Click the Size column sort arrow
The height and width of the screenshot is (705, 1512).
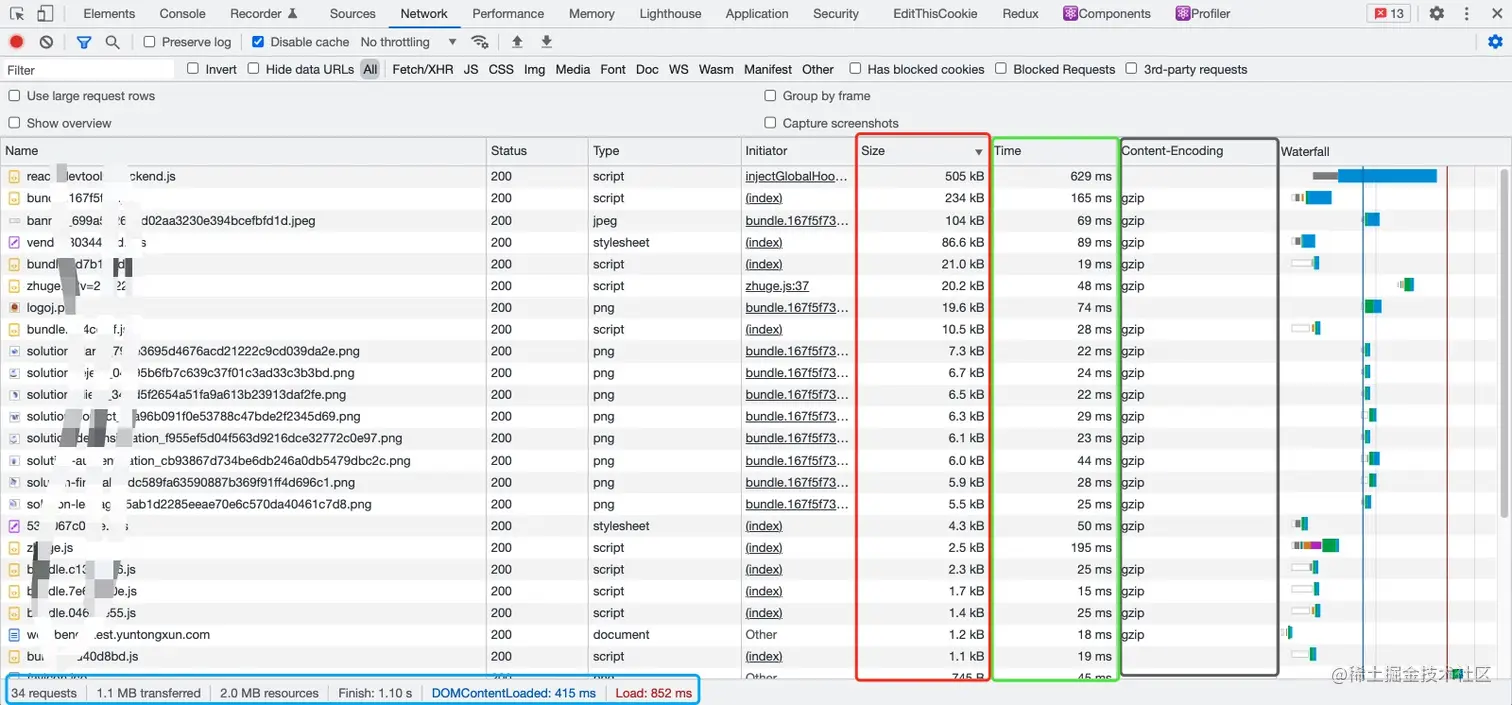[x=978, y=152]
